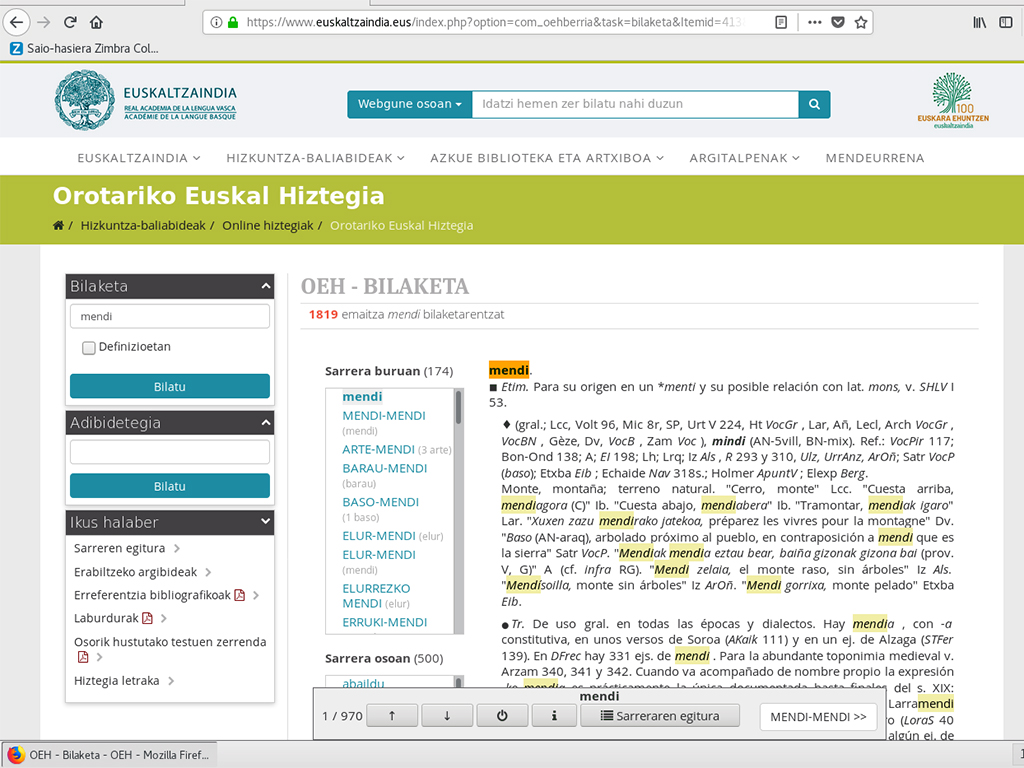Focus the 'Idatzi hemen zer bilatu nahi duzun' field
This screenshot has width=1024, height=768.
[635, 104]
